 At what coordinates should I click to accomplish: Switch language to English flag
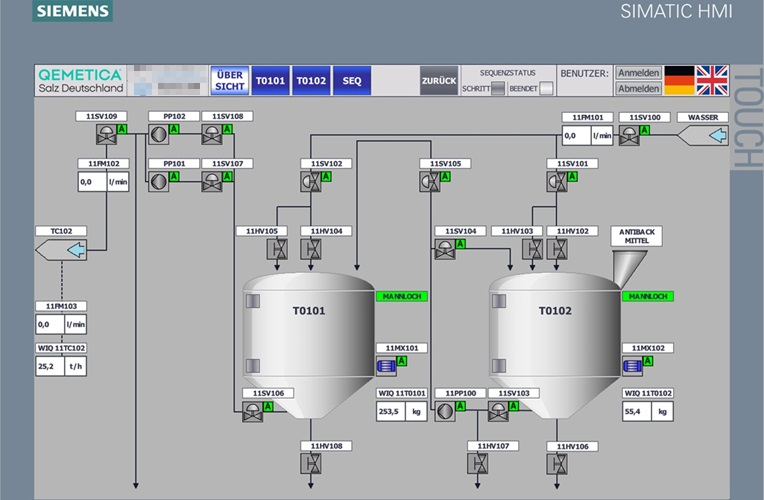point(712,80)
